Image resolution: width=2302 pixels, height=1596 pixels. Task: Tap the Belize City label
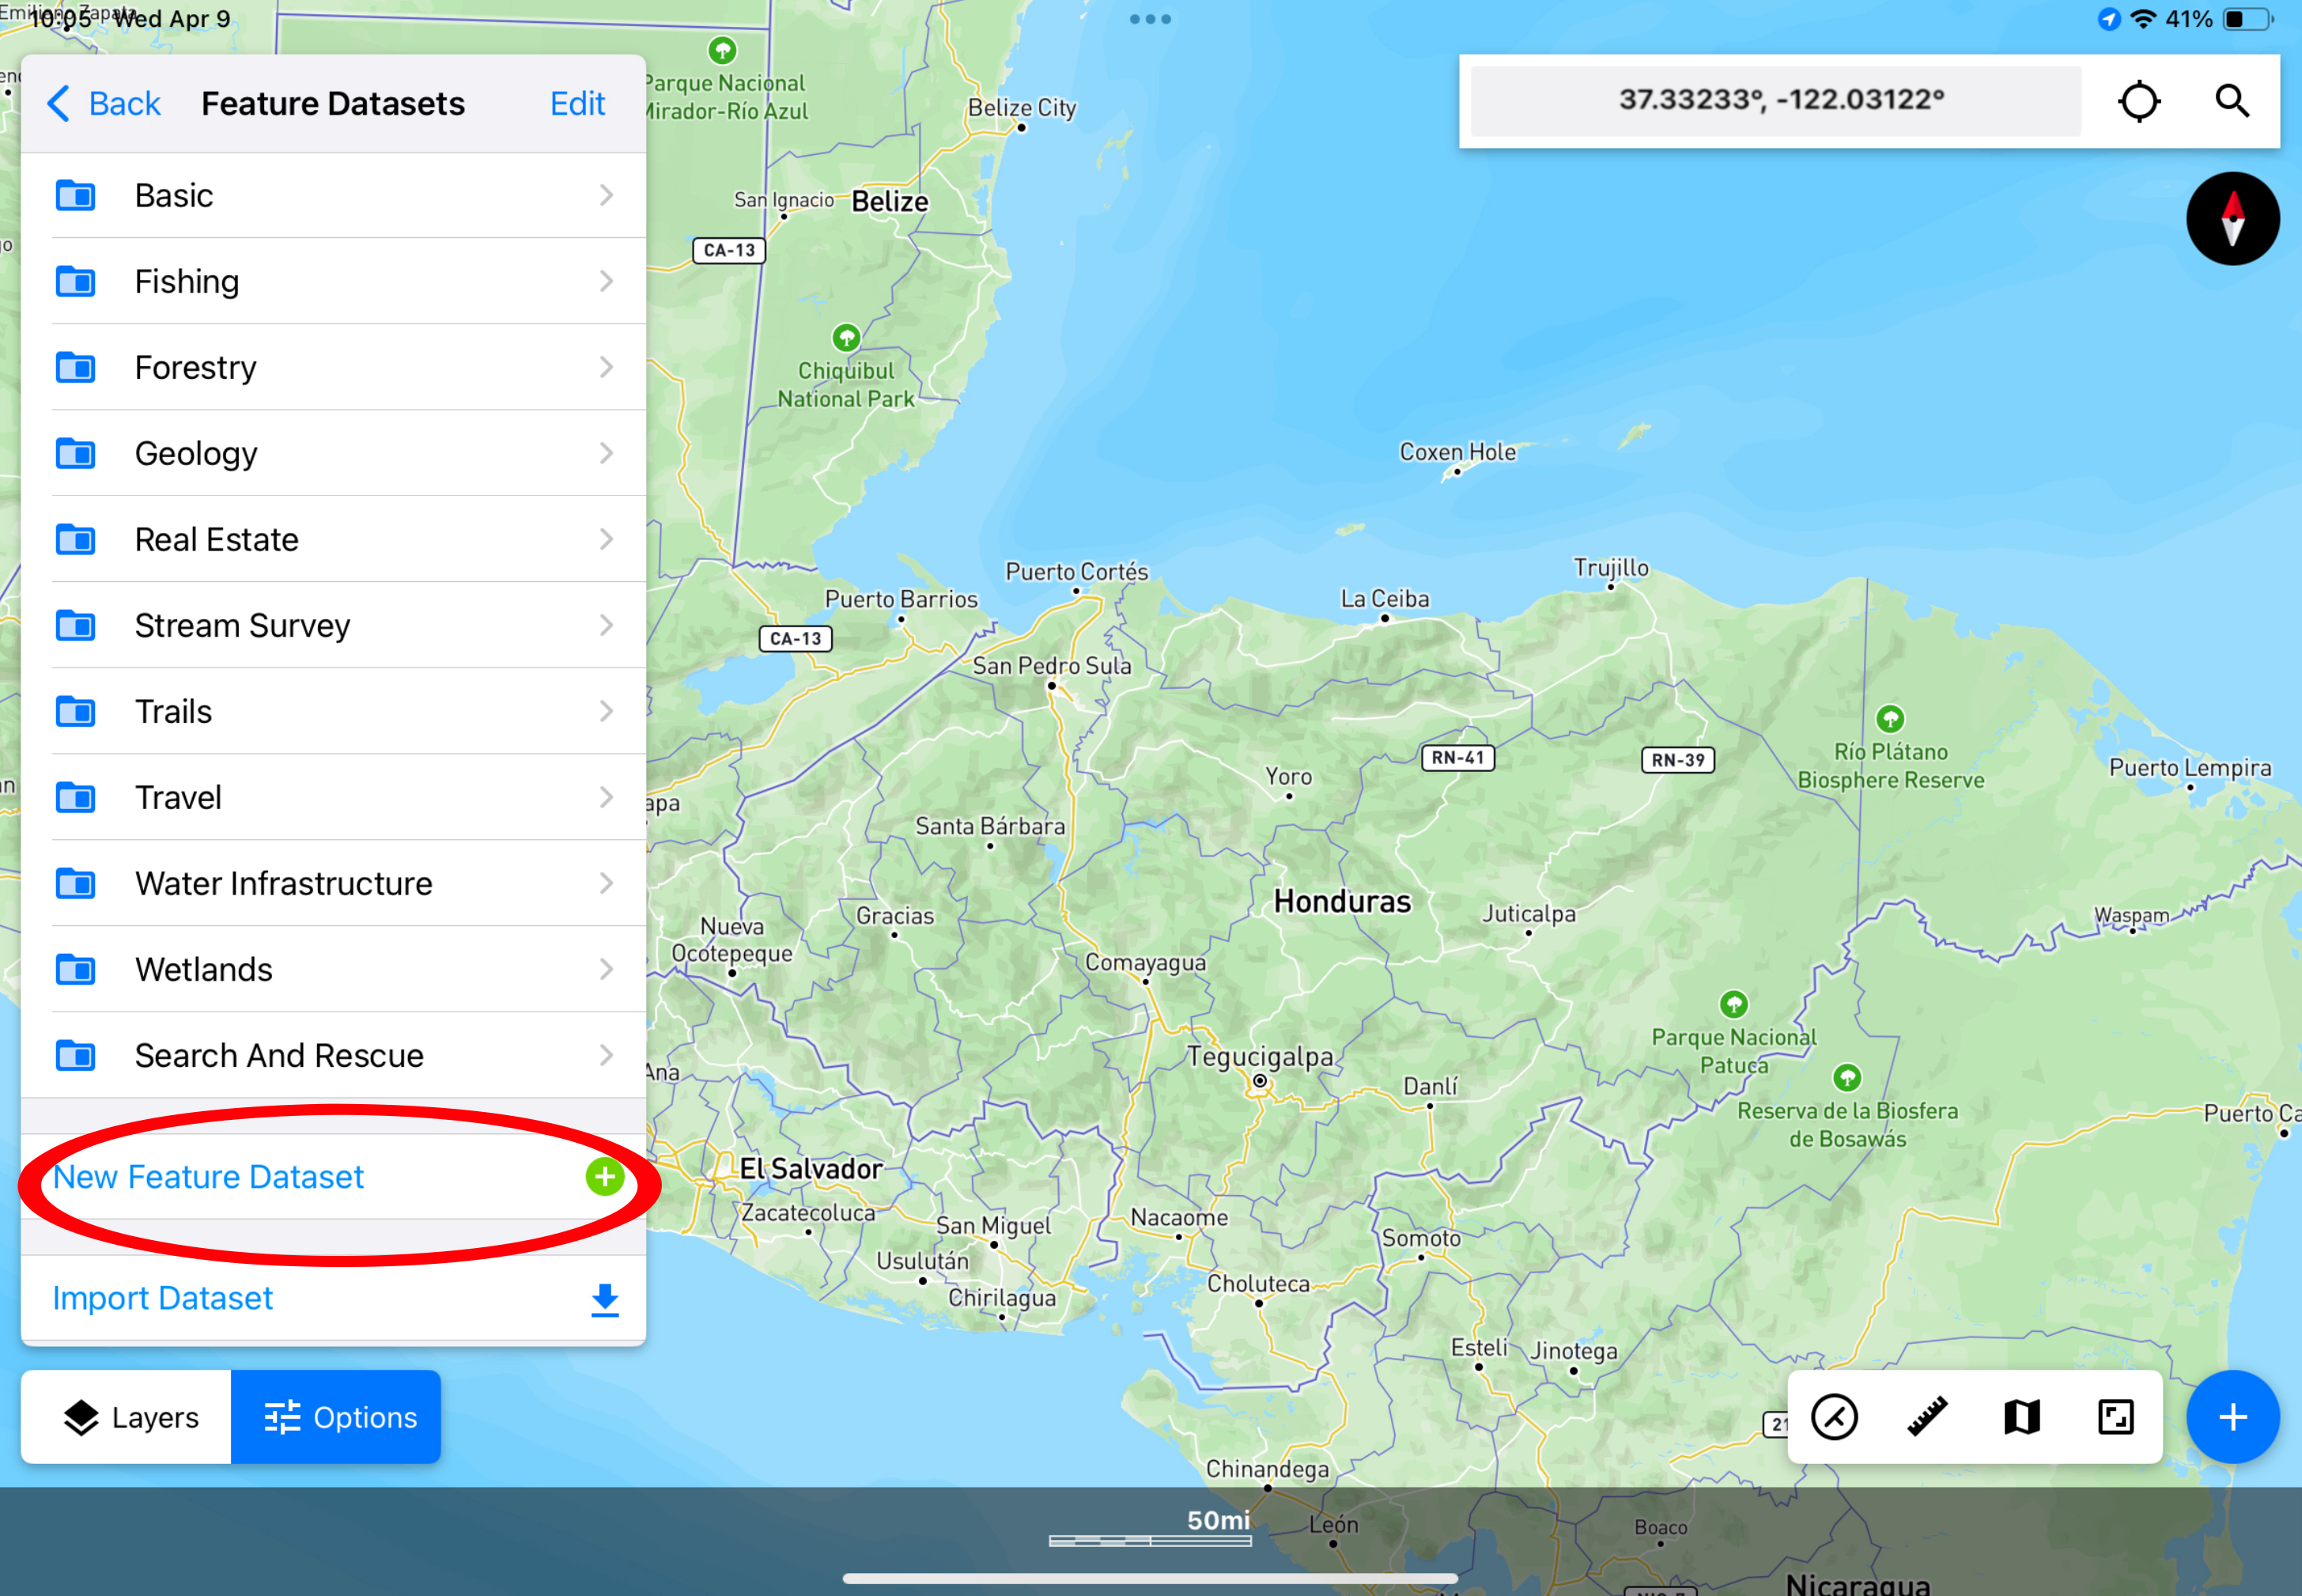1021,108
